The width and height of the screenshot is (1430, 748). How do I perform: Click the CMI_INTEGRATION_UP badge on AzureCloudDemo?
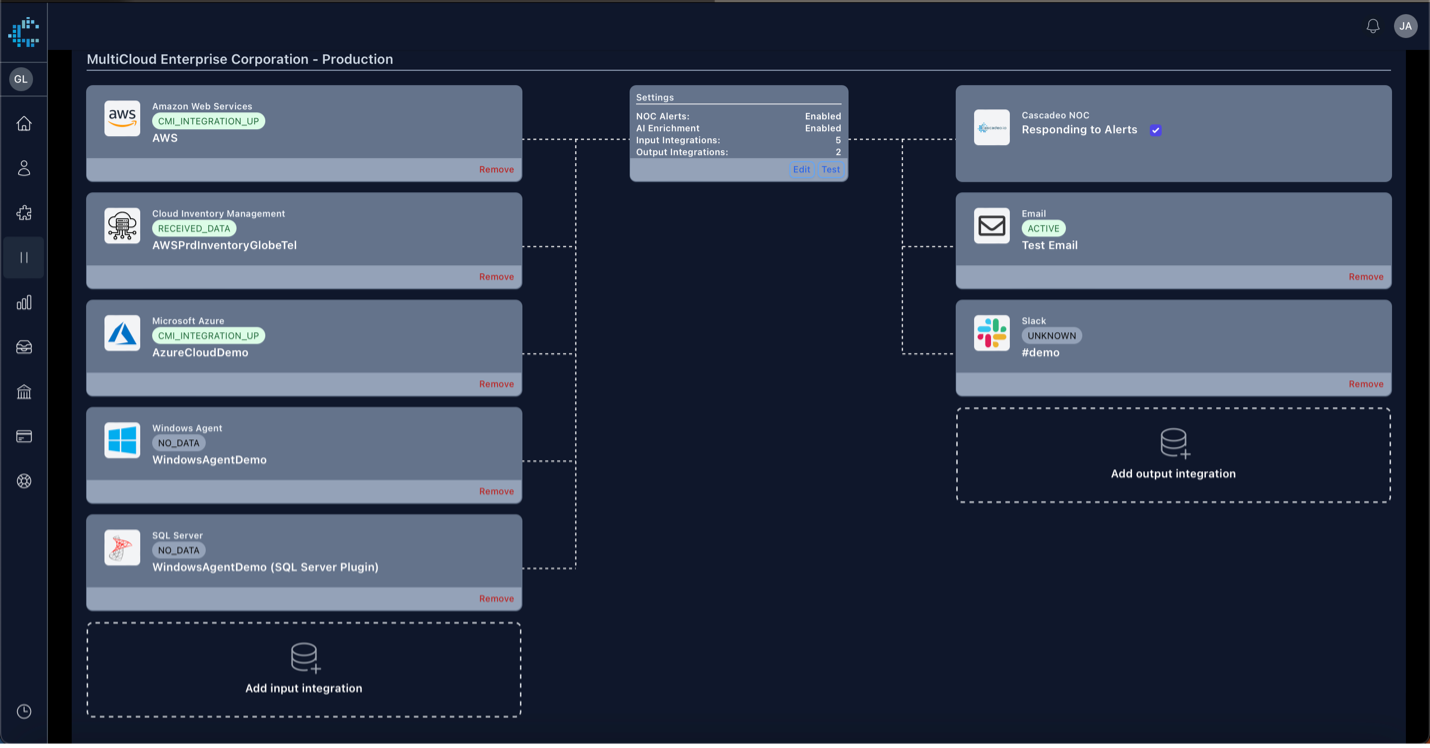(208, 336)
